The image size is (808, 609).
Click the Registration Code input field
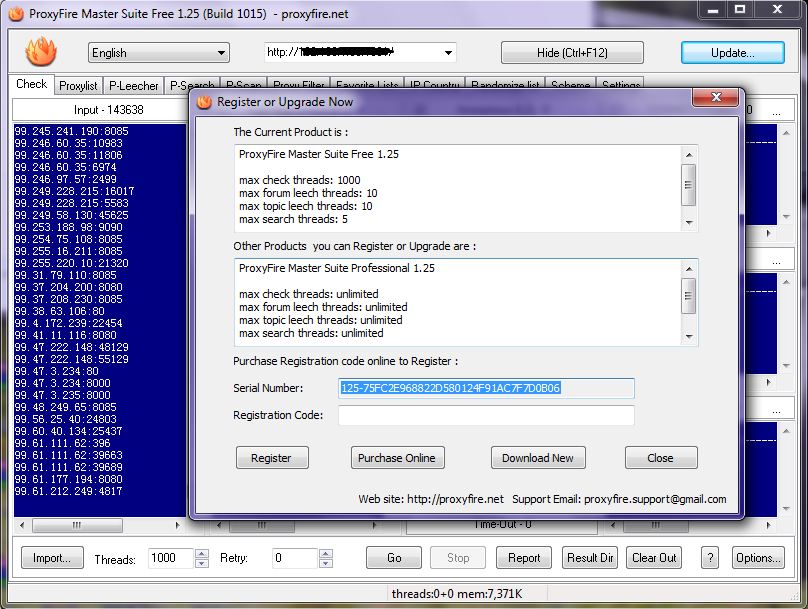[x=486, y=415]
